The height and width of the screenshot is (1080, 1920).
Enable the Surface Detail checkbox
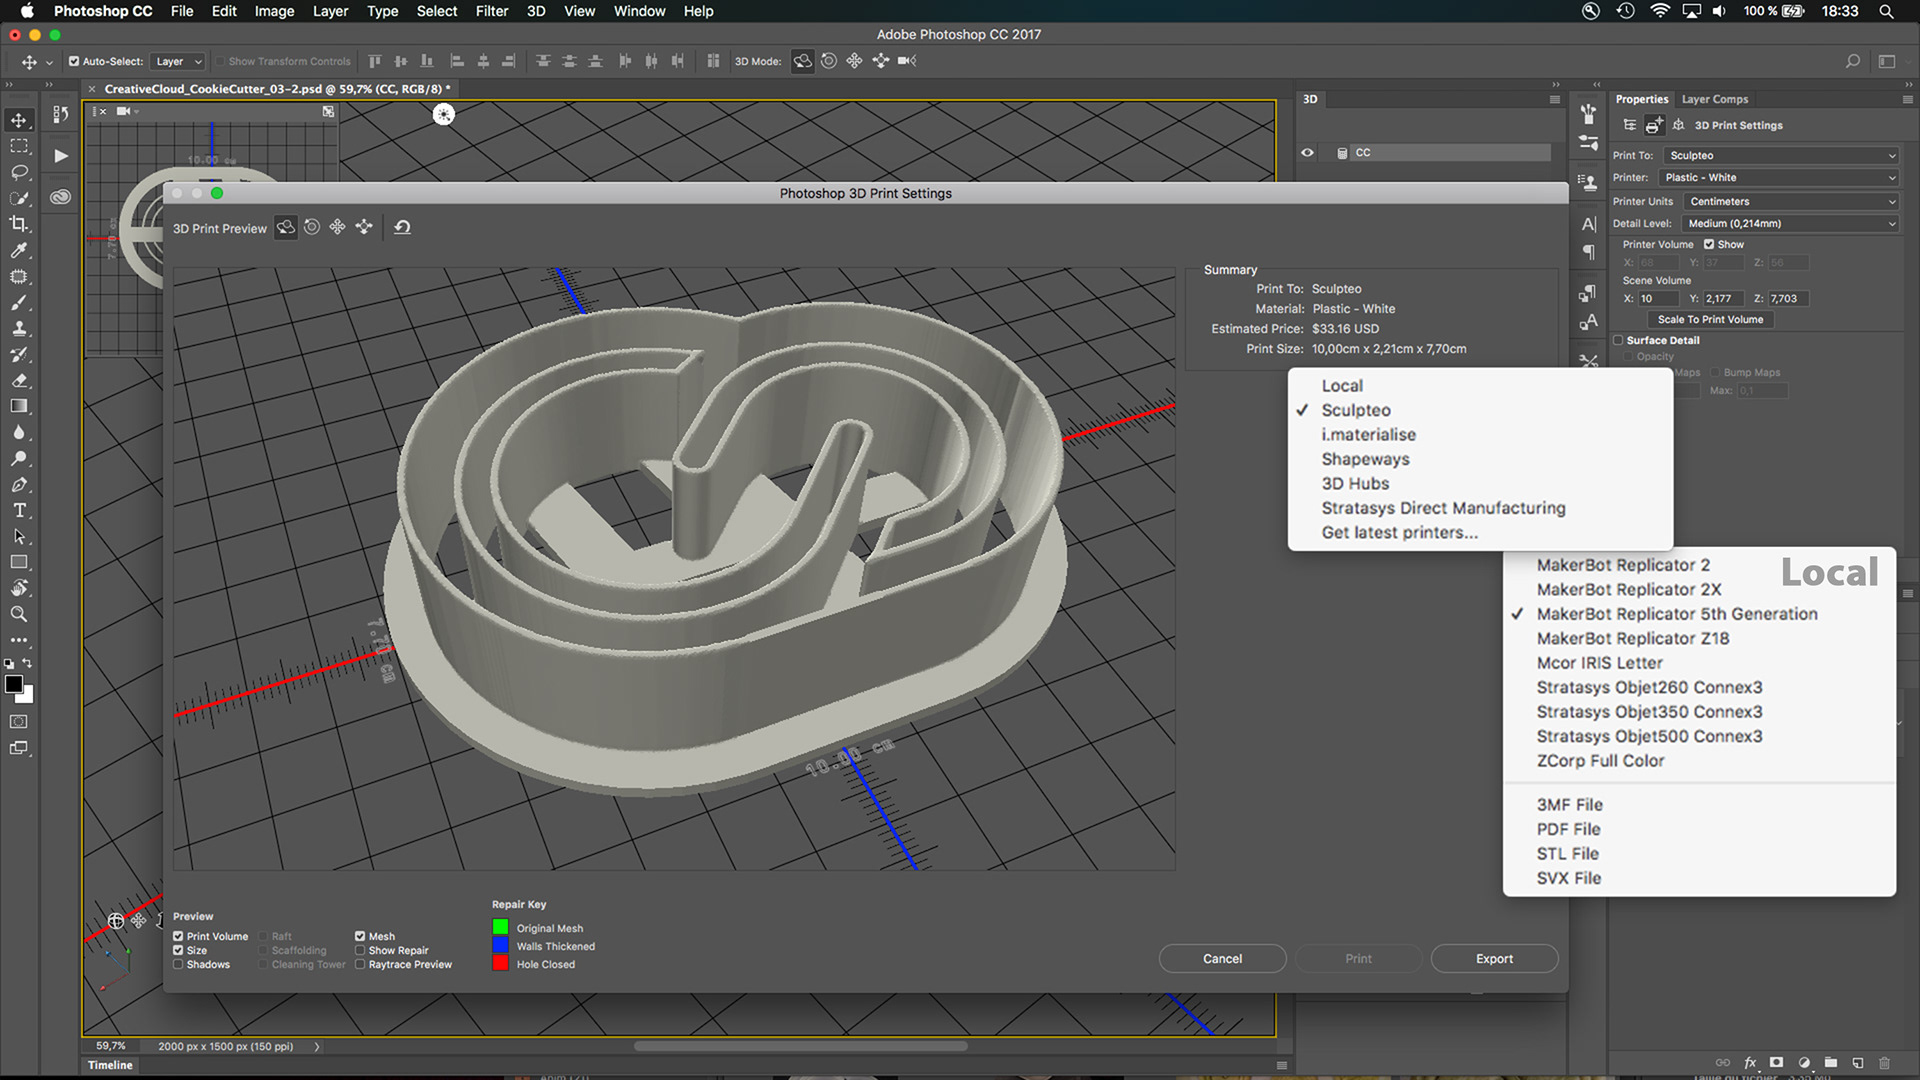(1618, 340)
